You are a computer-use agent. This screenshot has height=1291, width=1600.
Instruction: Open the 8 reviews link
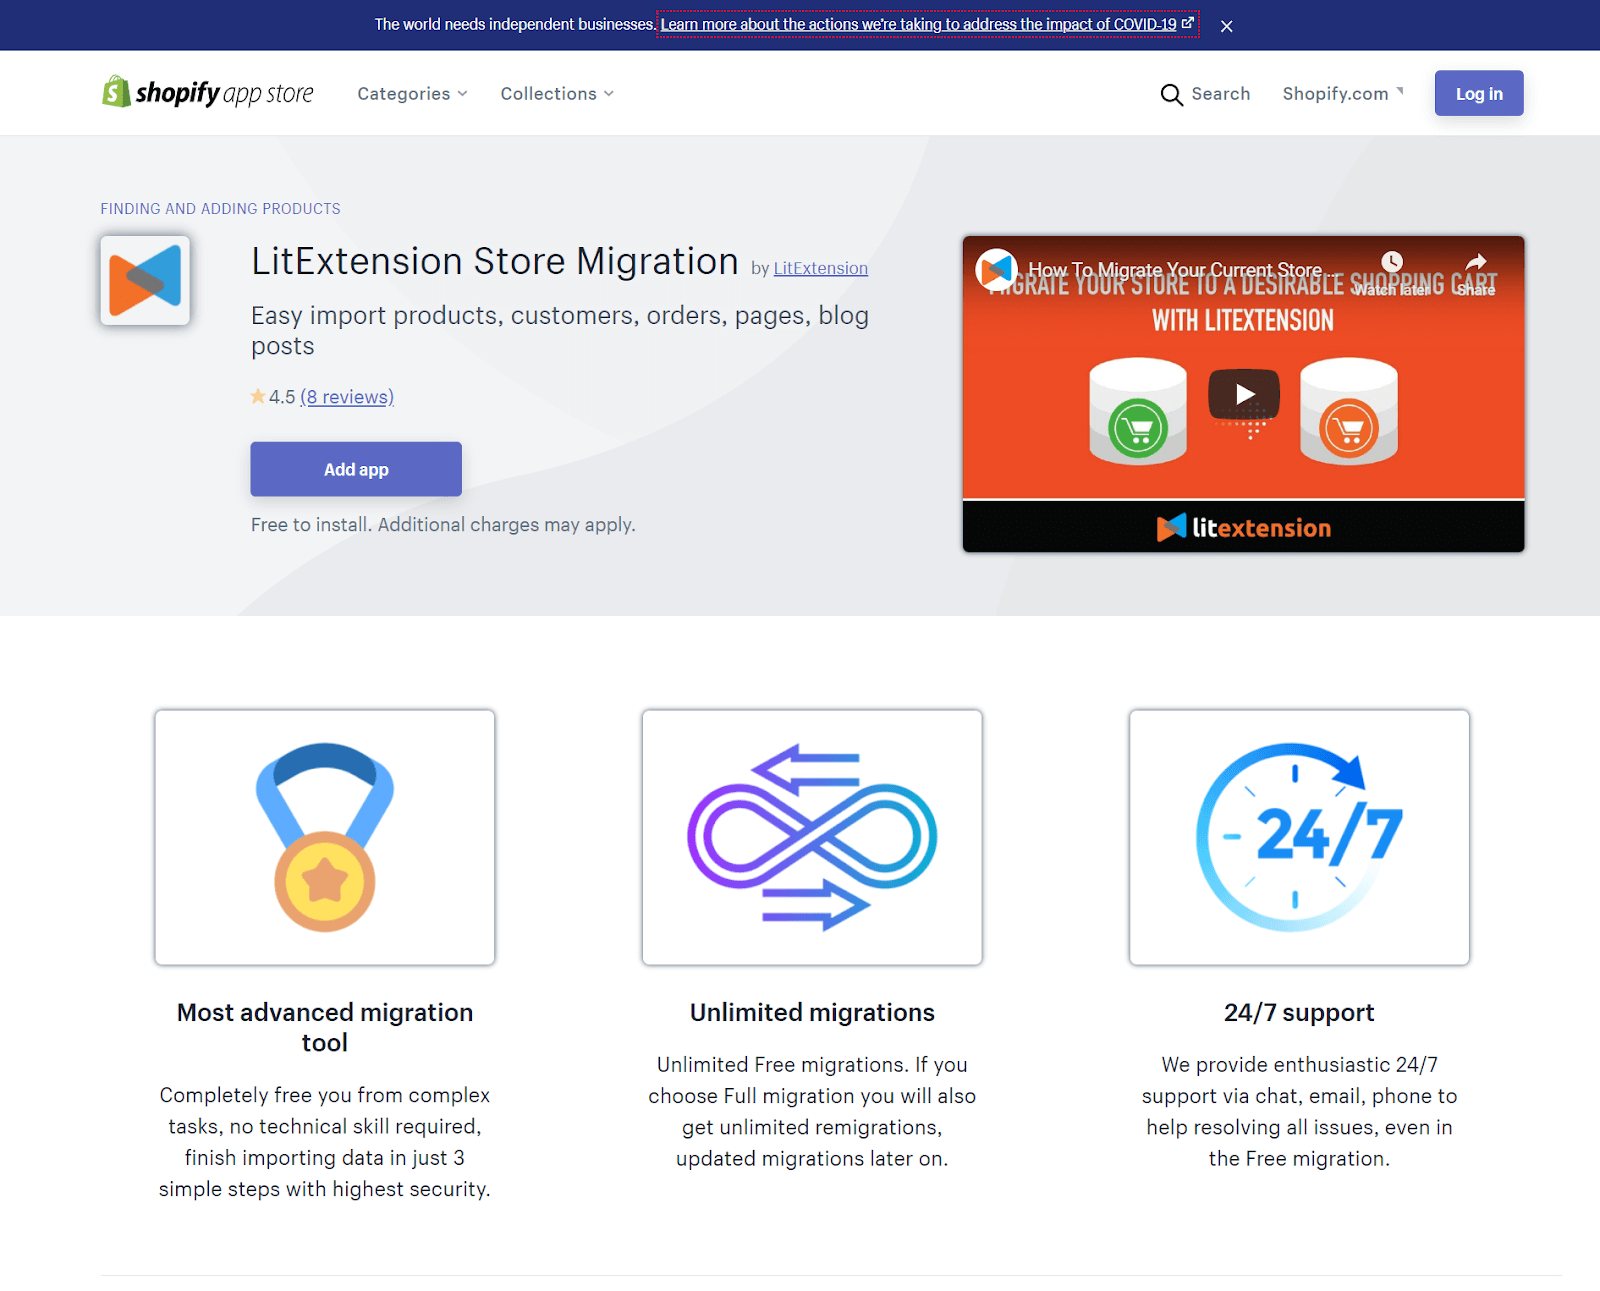[347, 397]
